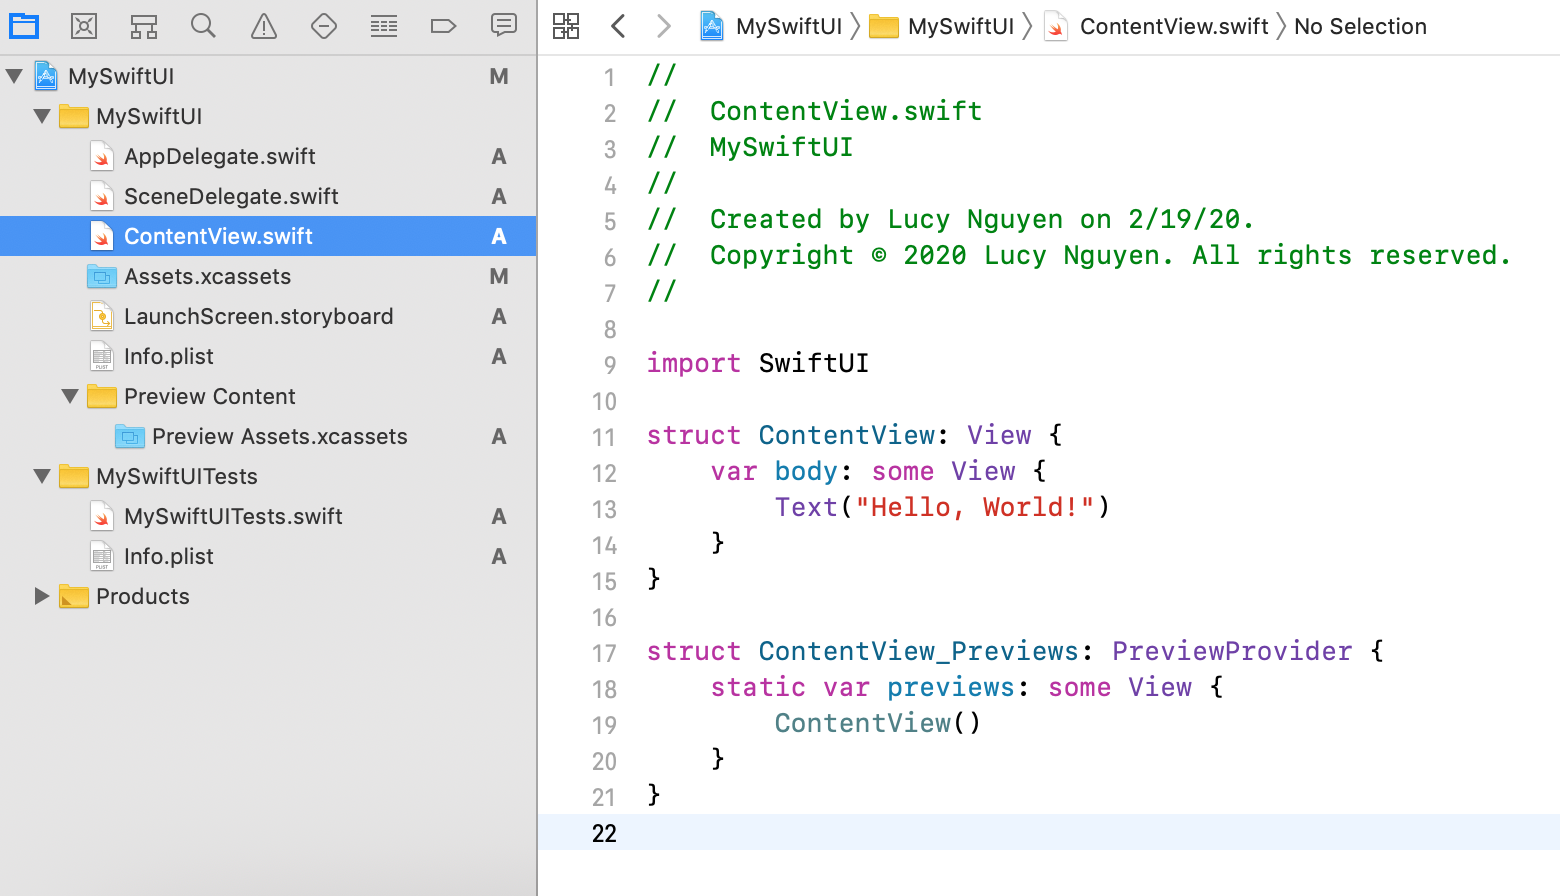
Task: Open the Test navigator diamond icon
Action: pos(324,26)
